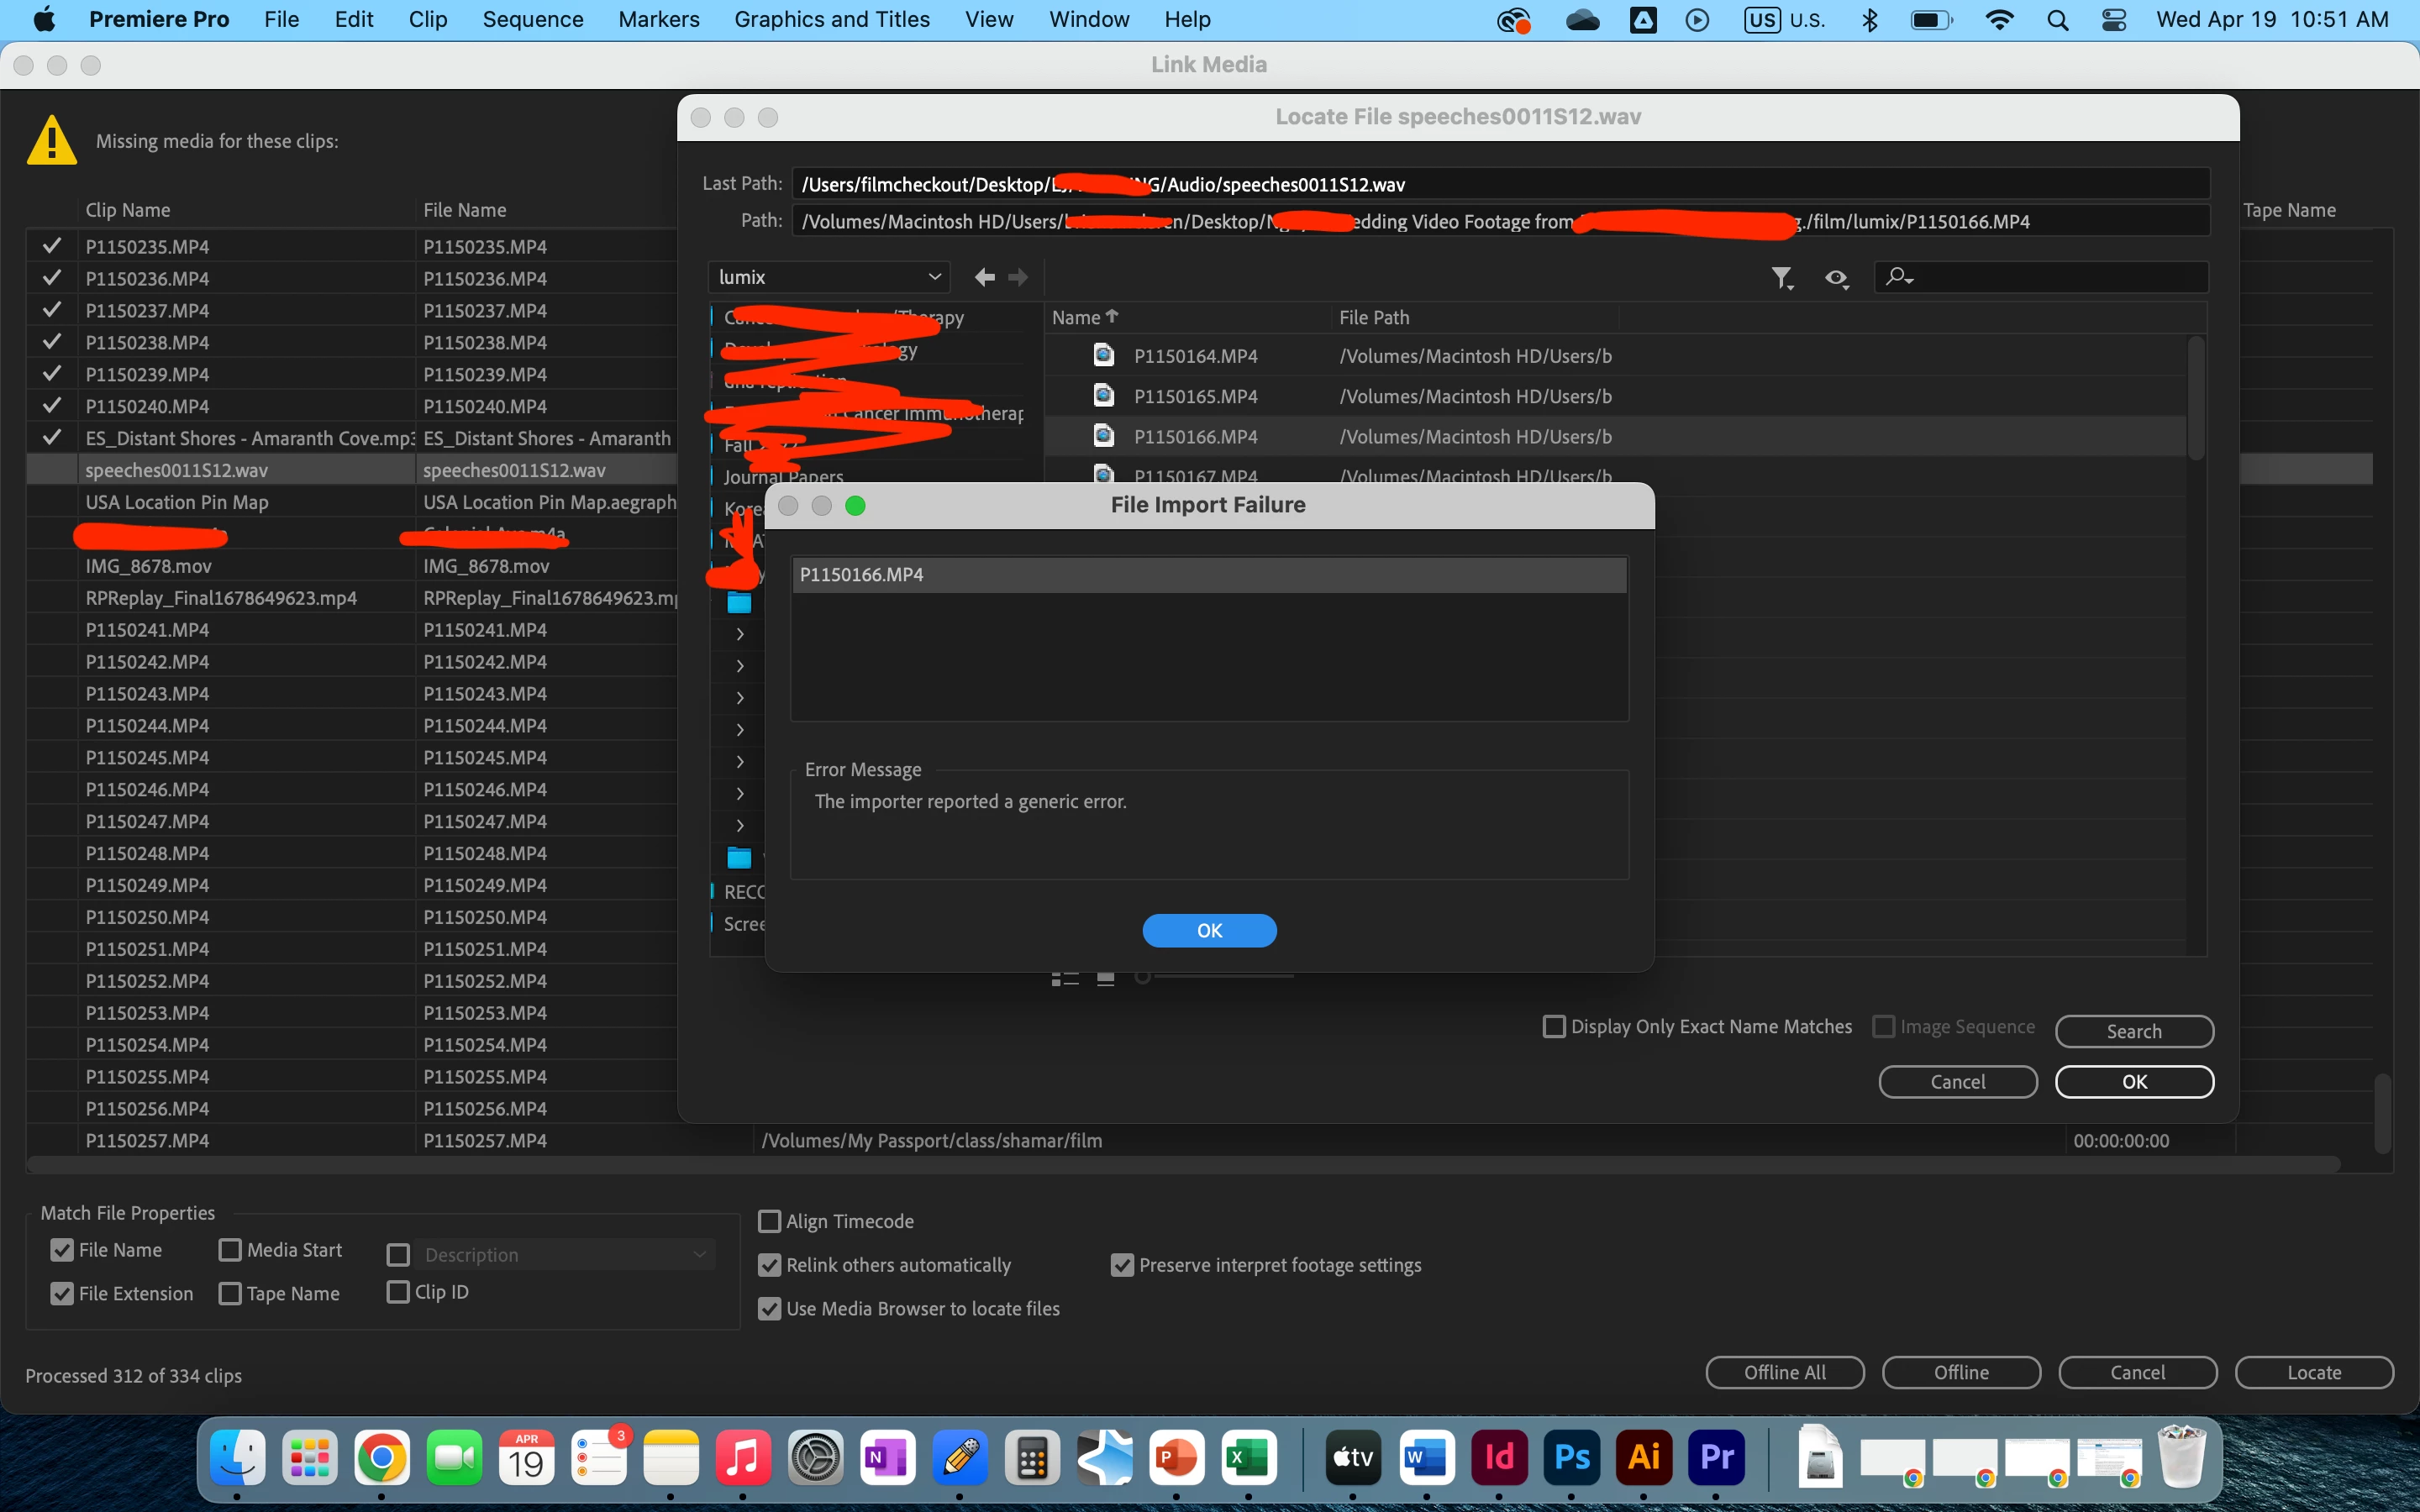
Task: Open the file type filter funnel icon
Action: click(x=1781, y=278)
